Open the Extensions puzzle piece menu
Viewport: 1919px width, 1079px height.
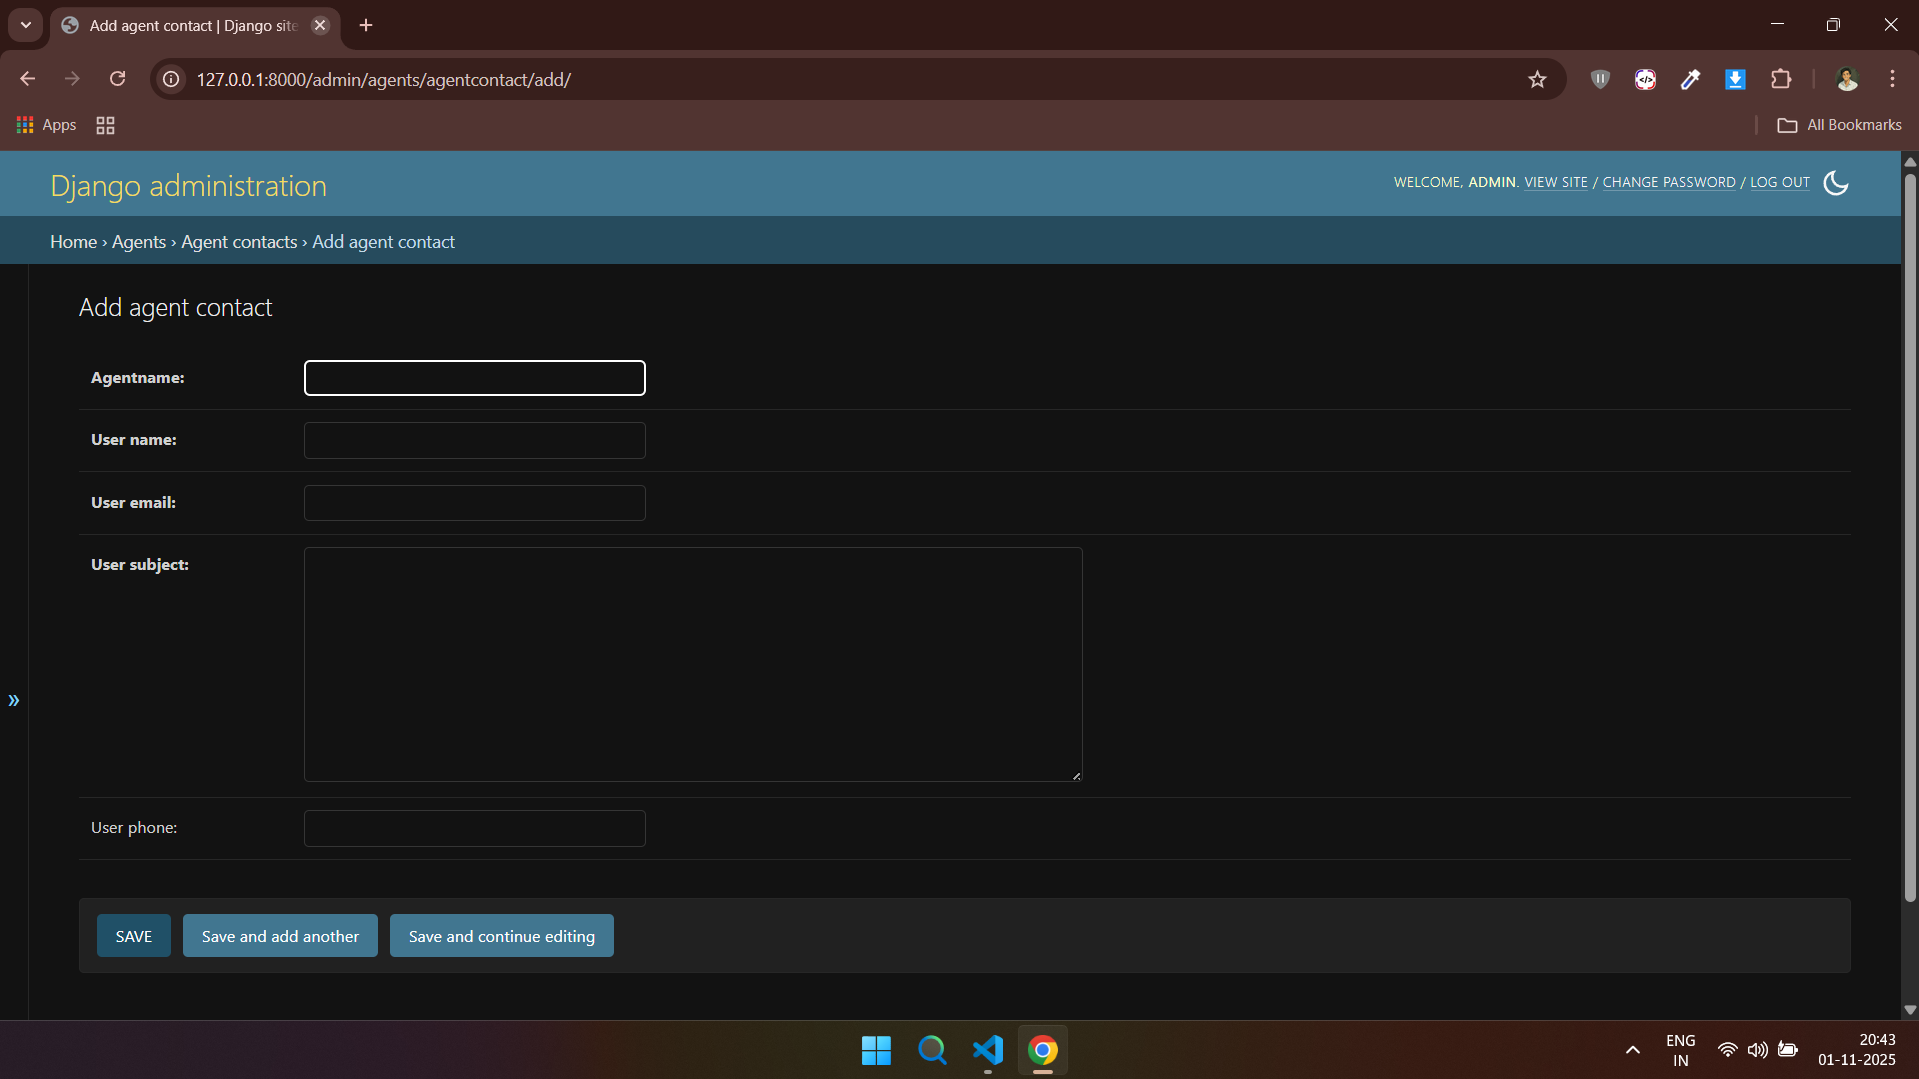pyautogui.click(x=1781, y=79)
